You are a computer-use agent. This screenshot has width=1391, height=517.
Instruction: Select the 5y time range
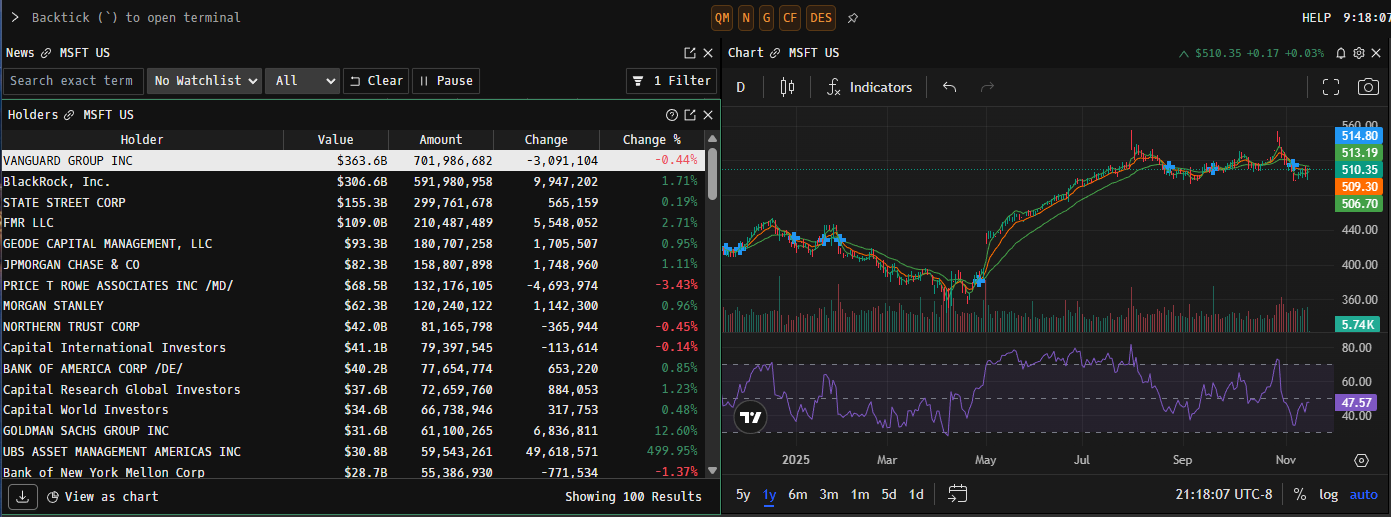click(743, 494)
